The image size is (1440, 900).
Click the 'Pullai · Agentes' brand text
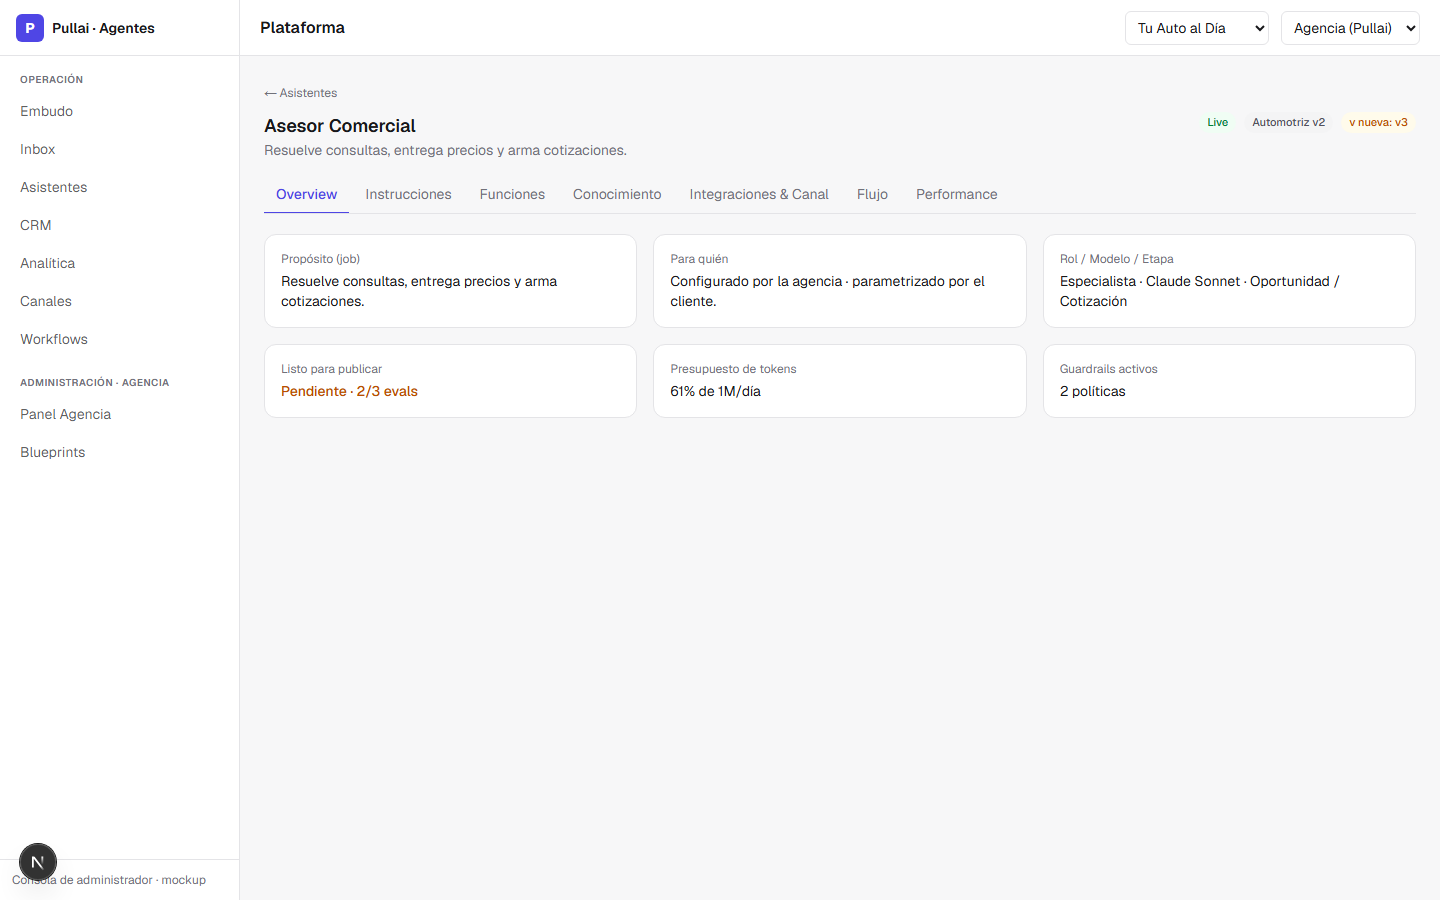[103, 28]
